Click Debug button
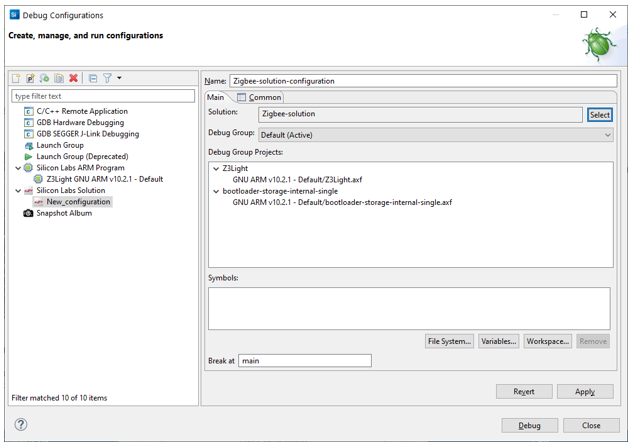The height and width of the screenshot is (445, 631). coord(530,425)
